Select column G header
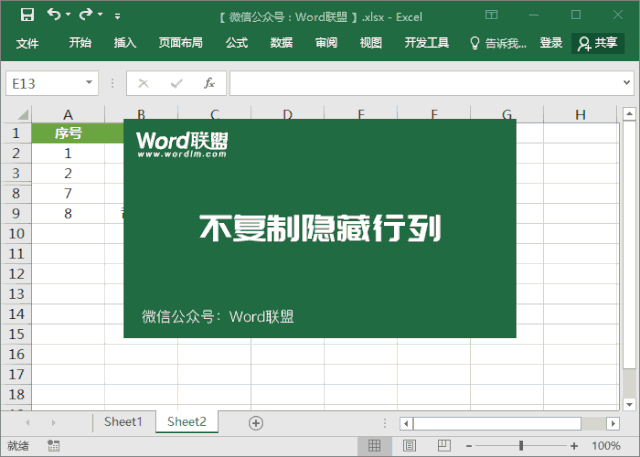Viewport: 640px width, 457px height. click(x=507, y=115)
